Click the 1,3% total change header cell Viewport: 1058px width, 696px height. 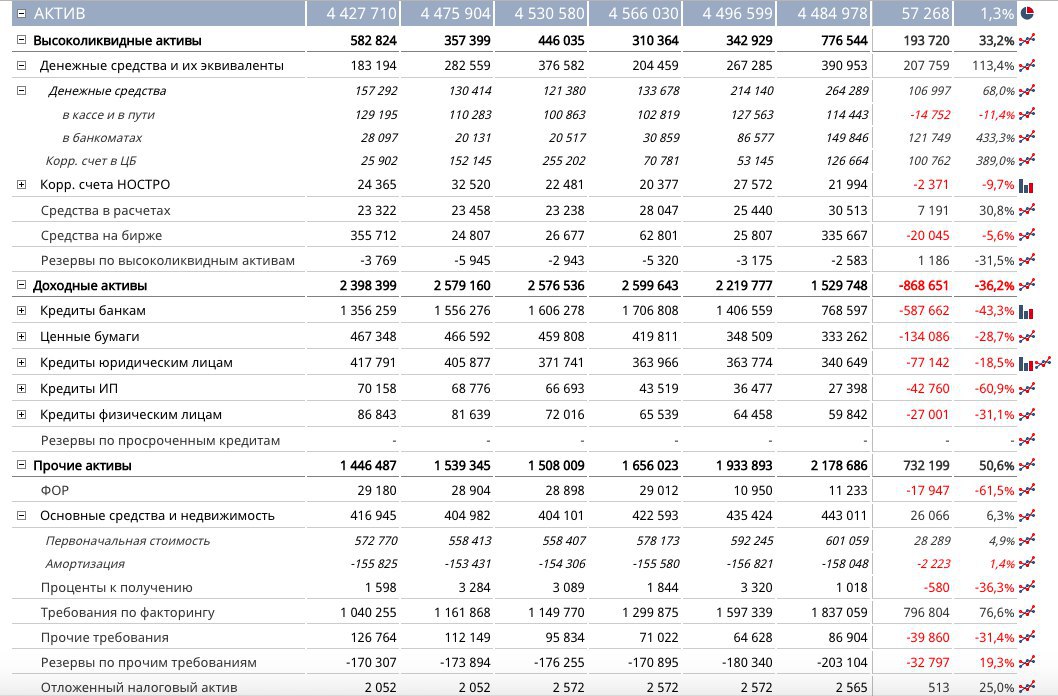[984, 14]
